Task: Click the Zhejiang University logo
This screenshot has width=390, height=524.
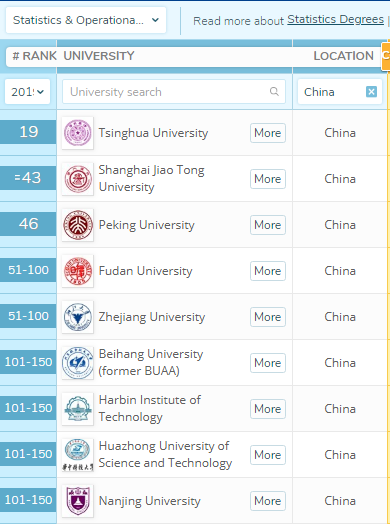Action: pos(78,317)
